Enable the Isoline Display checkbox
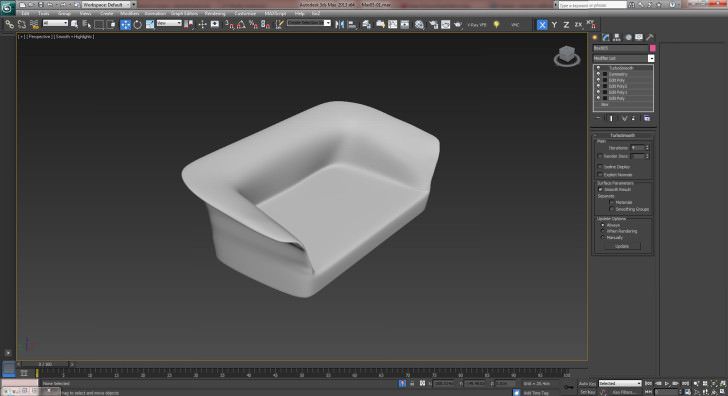Viewport: 728px width, 396px height. [600, 166]
